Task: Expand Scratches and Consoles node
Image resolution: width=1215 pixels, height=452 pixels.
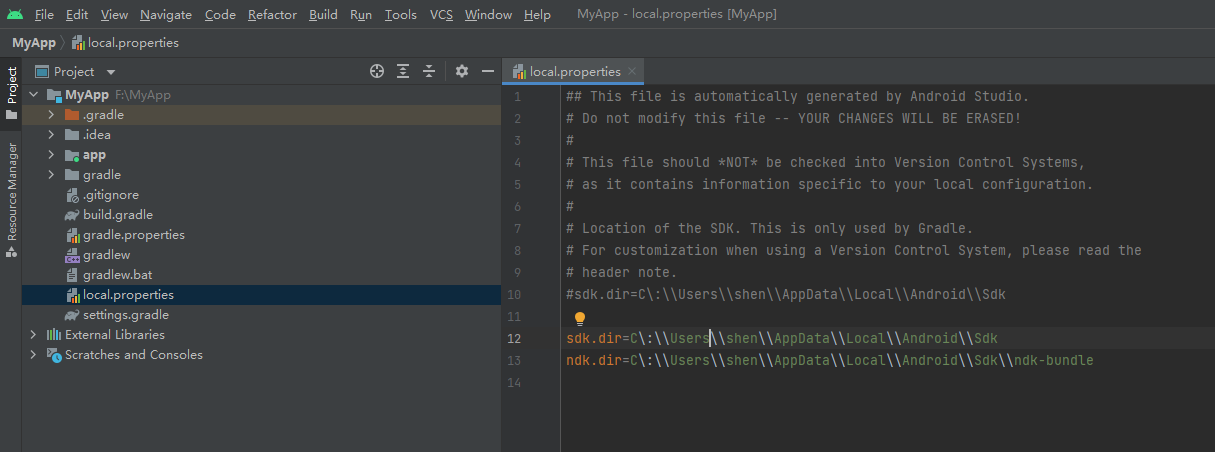Action: [x=34, y=355]
